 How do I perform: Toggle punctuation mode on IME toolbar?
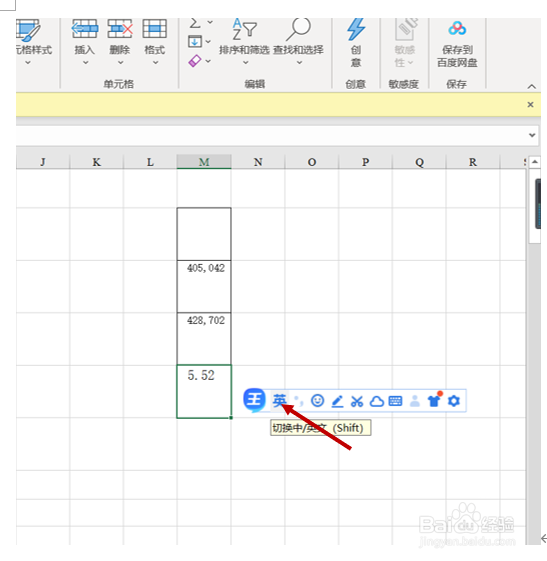pos(298,401)
